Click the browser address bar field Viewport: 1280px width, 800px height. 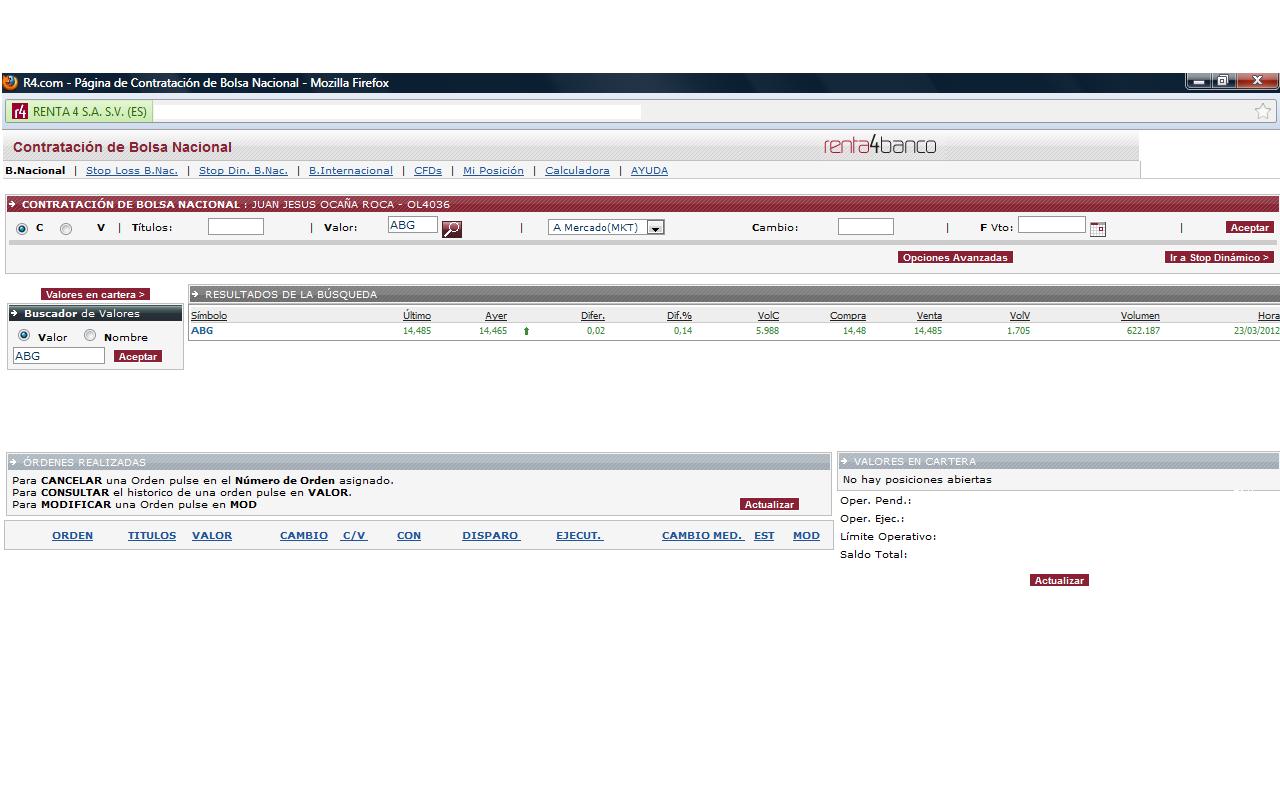(398, 112)
